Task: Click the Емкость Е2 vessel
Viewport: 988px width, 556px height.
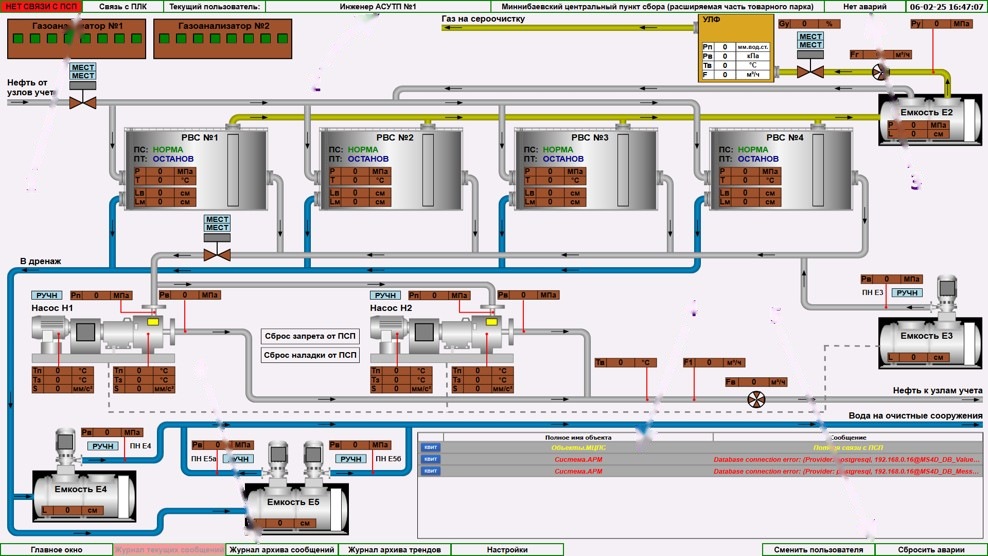Action: [930, 120]
